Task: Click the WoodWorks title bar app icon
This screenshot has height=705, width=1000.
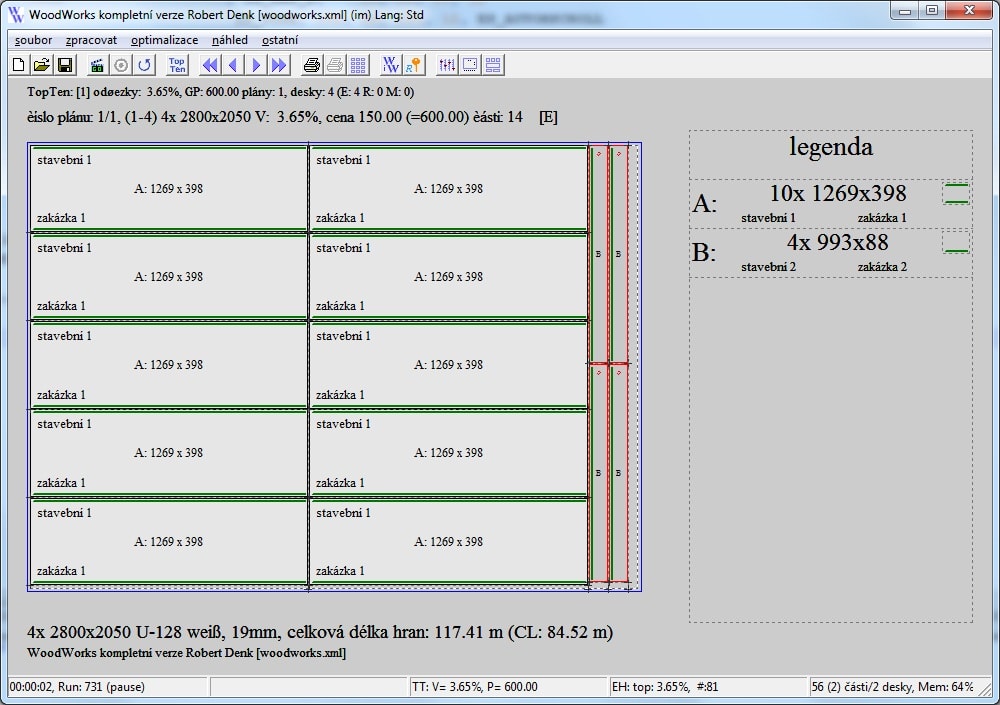Action: (15, 14)
